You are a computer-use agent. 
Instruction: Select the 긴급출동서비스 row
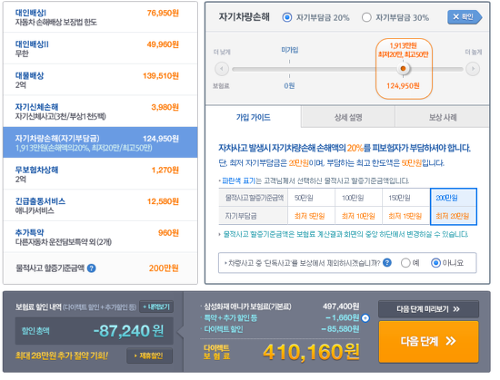pyautogui.click(x=100, y=205)
